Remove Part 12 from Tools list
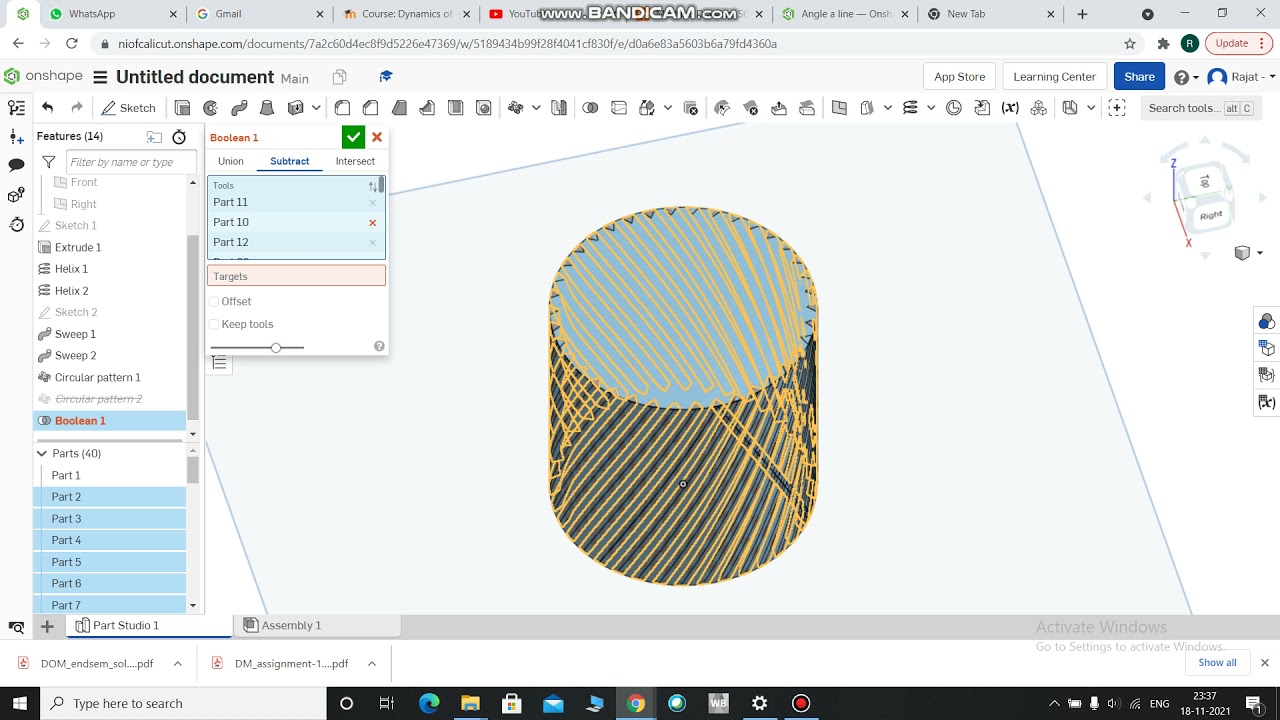The image size is (1280, 720). click(x=373, y=242)
